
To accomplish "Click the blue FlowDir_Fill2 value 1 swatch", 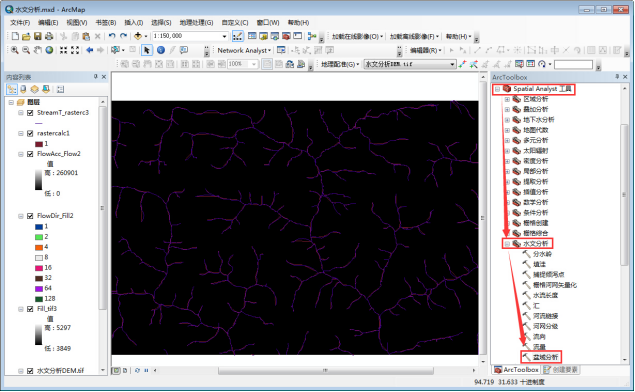I will (39, 227).
